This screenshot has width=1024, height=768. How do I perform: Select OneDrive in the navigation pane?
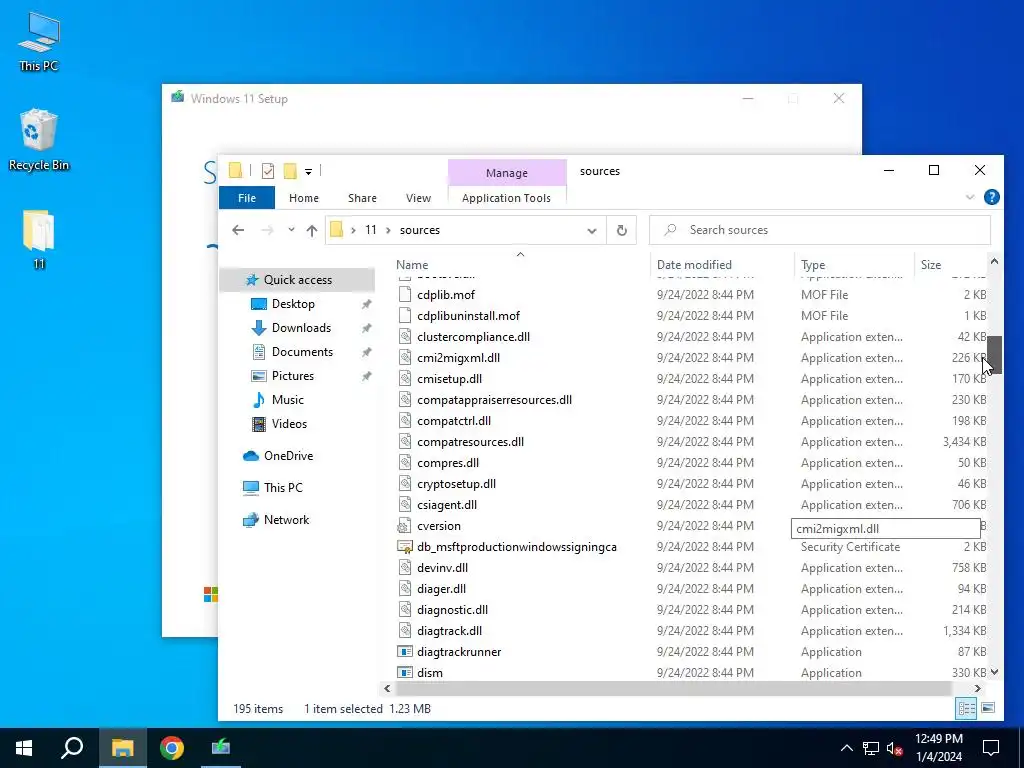[x=288, y=456]
